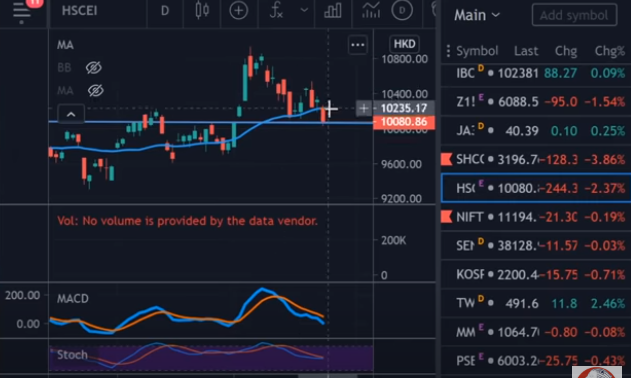Toggle visibility eye of hidden MA indicator

[x=95, y=90]
